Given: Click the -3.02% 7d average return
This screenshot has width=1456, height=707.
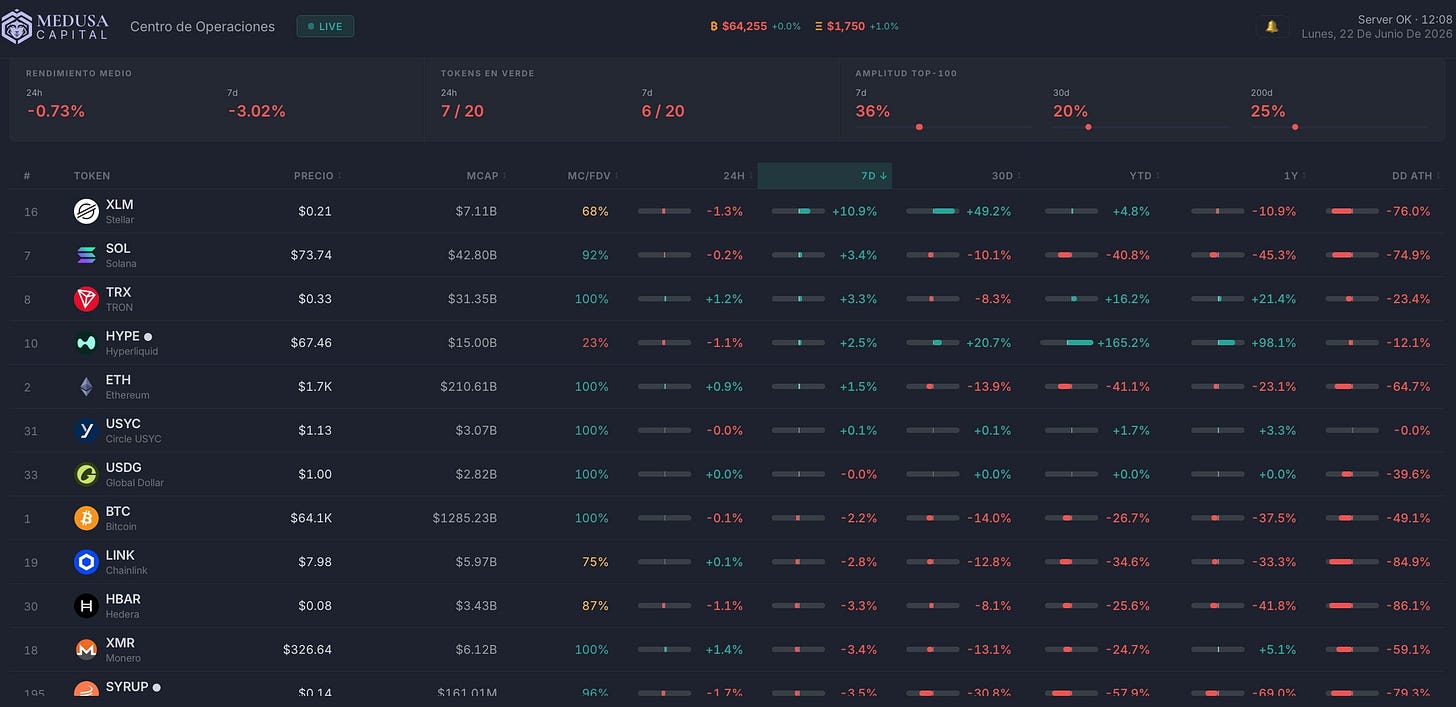Looking at the screenshot, I should pyautogui.click(x=256, y=111).
